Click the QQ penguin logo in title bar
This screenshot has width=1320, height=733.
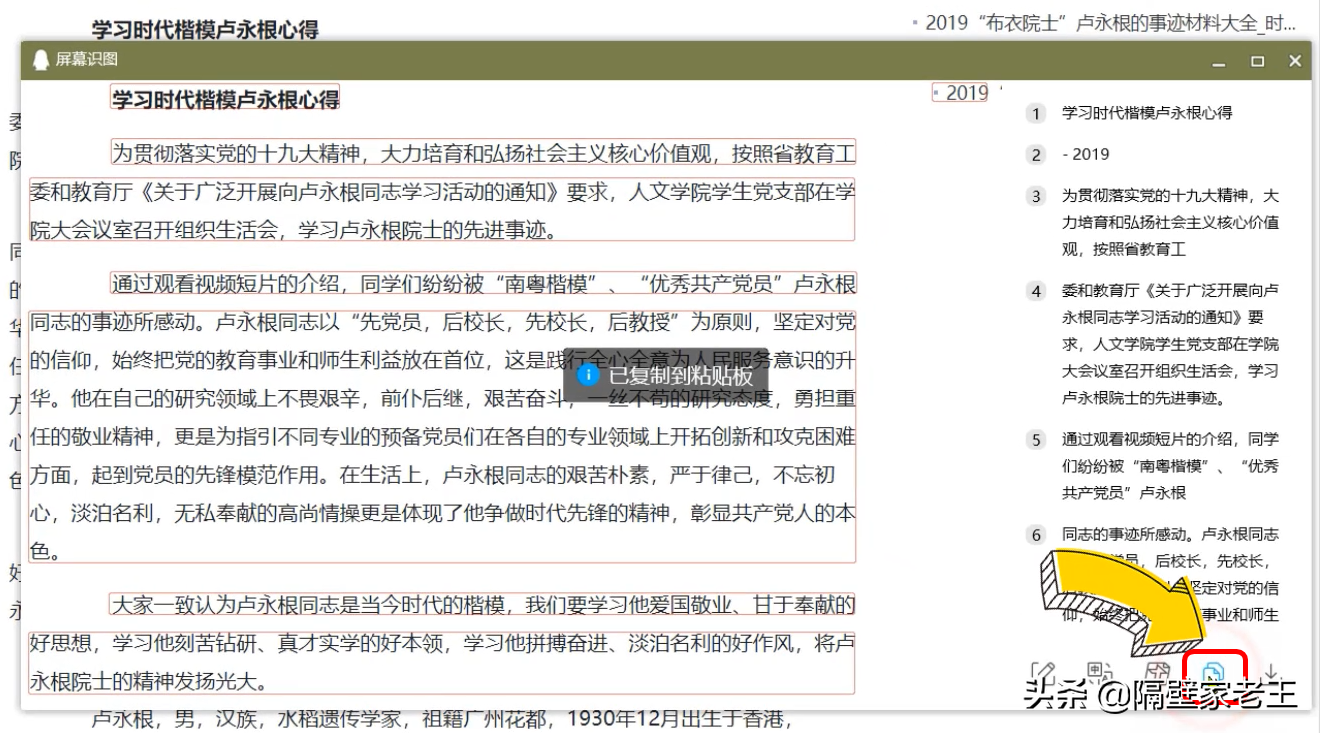tap(42, 61)
